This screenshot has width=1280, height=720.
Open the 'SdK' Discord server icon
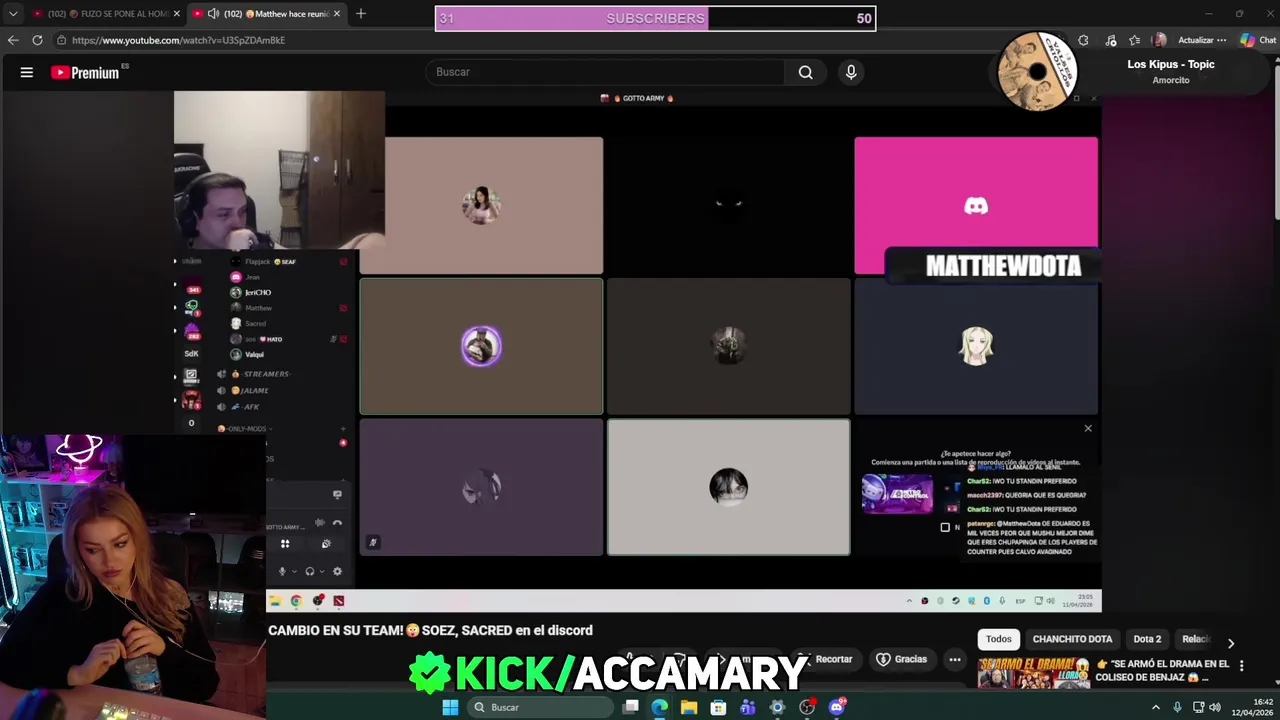[x=191, y=353]
